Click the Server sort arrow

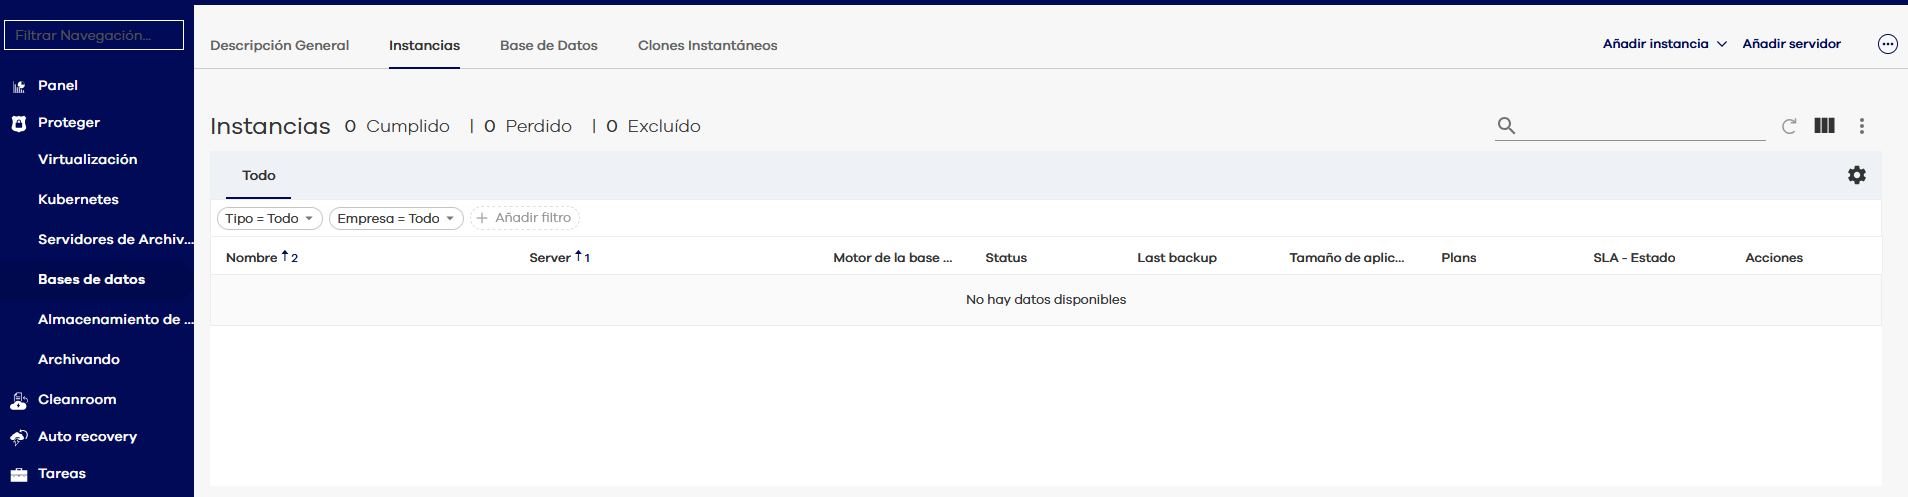pyautogui.click(x=578, y=256)
